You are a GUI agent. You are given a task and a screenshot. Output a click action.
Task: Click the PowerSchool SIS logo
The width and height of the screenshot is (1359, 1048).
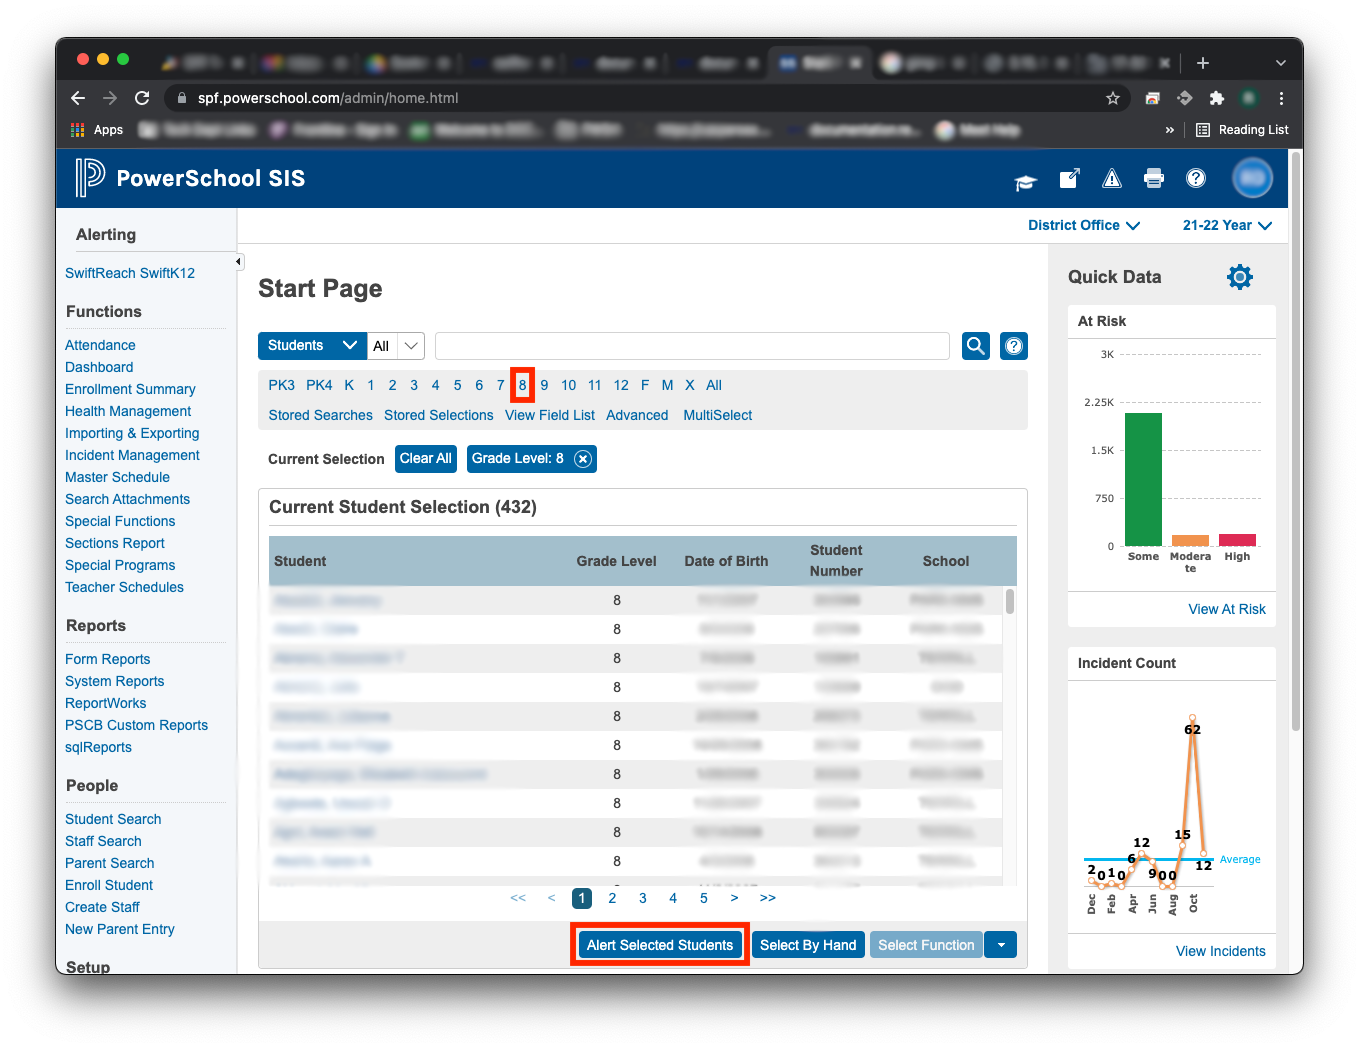(190, 178)
